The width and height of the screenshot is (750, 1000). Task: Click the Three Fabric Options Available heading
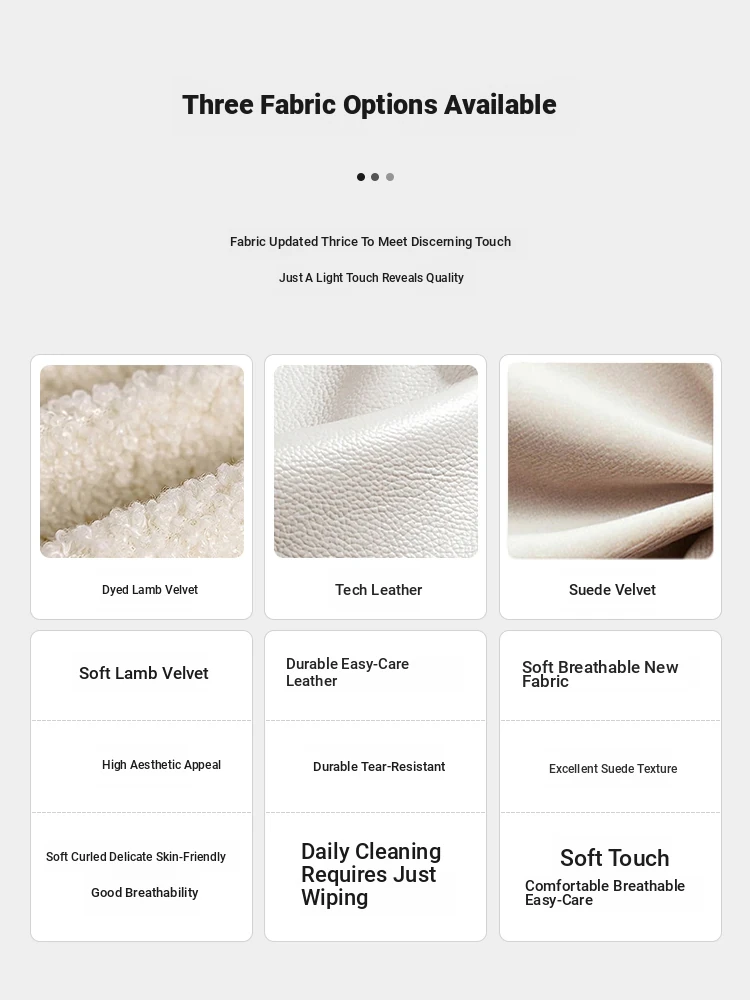click(x=369, y=105)
